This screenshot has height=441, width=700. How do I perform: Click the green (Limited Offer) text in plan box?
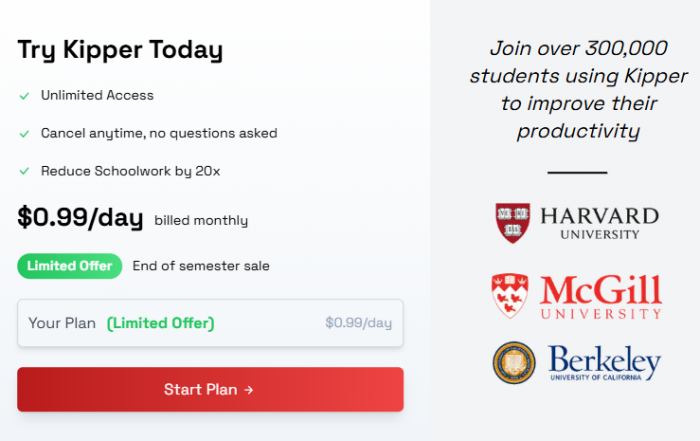coord(161,323)
